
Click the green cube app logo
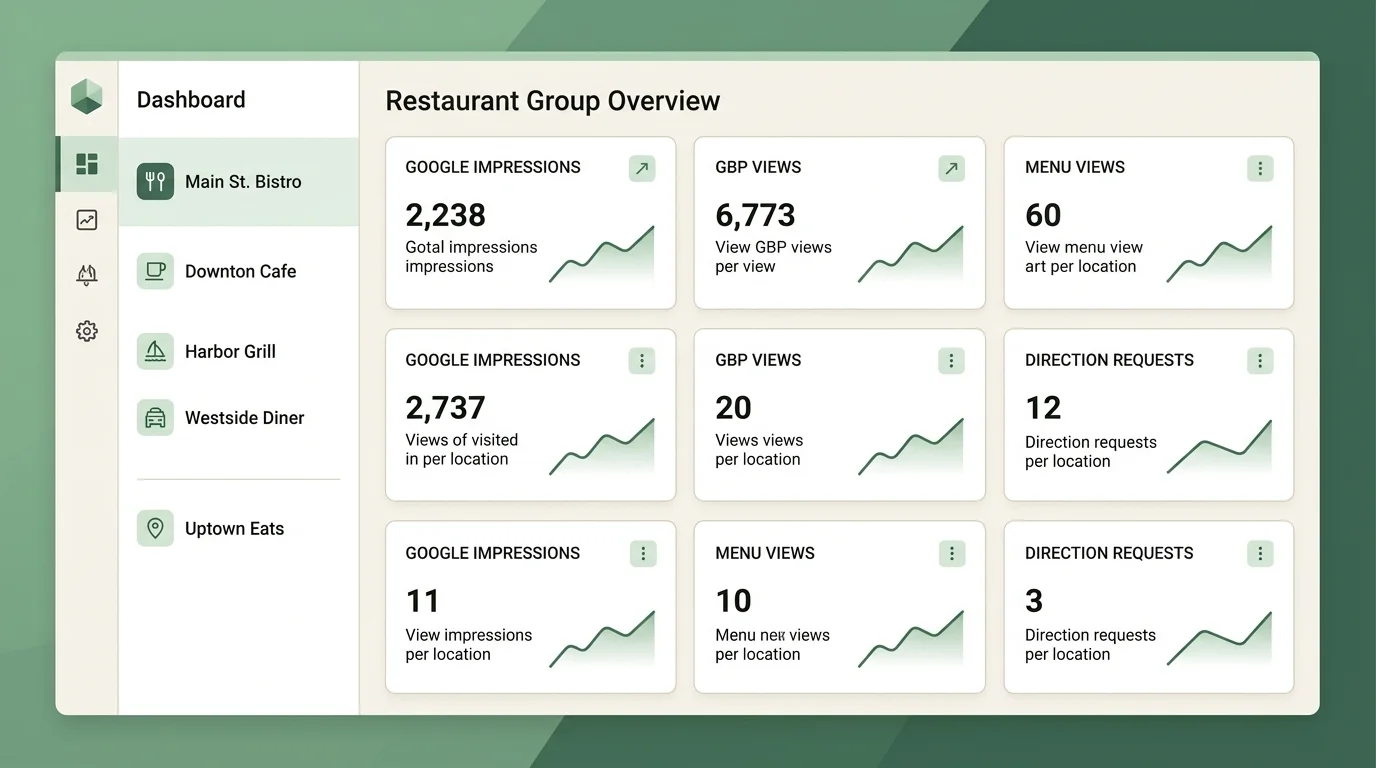tap(87, 97)
